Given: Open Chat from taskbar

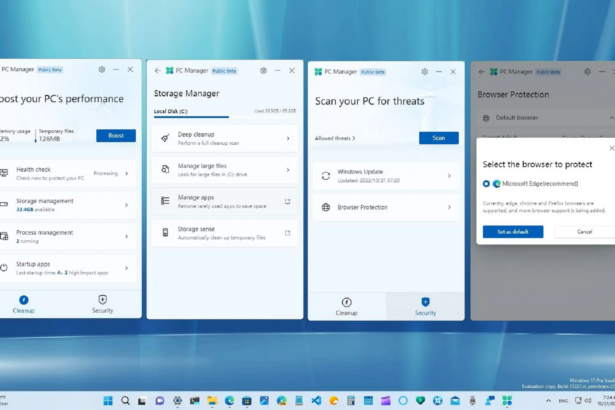Looking at the screenshot, I should (x=160, y=401).
